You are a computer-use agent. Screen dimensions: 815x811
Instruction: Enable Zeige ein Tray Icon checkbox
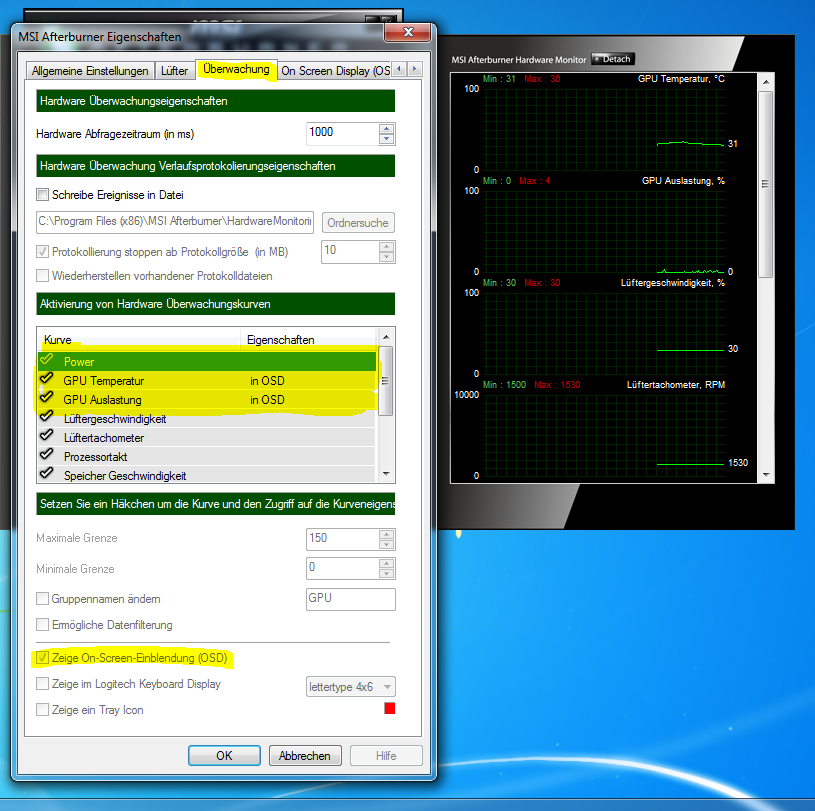point(43,710)
